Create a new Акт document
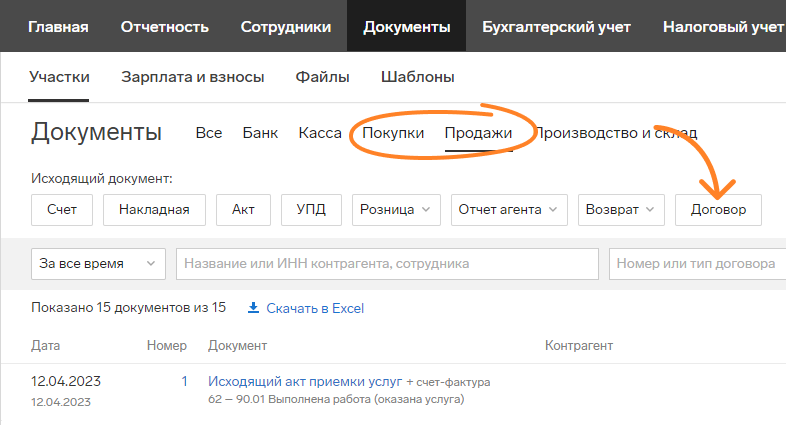 pos(243,209)
